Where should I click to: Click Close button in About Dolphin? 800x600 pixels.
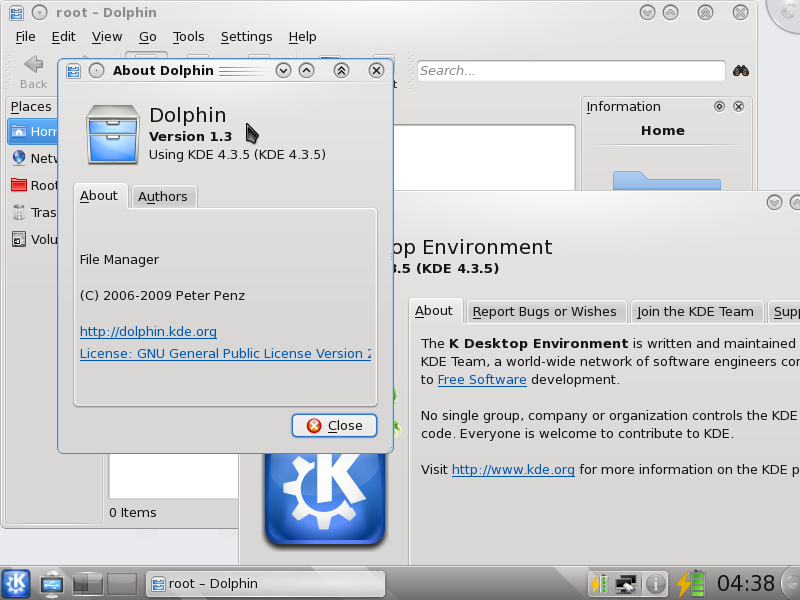tap(334, 426)
